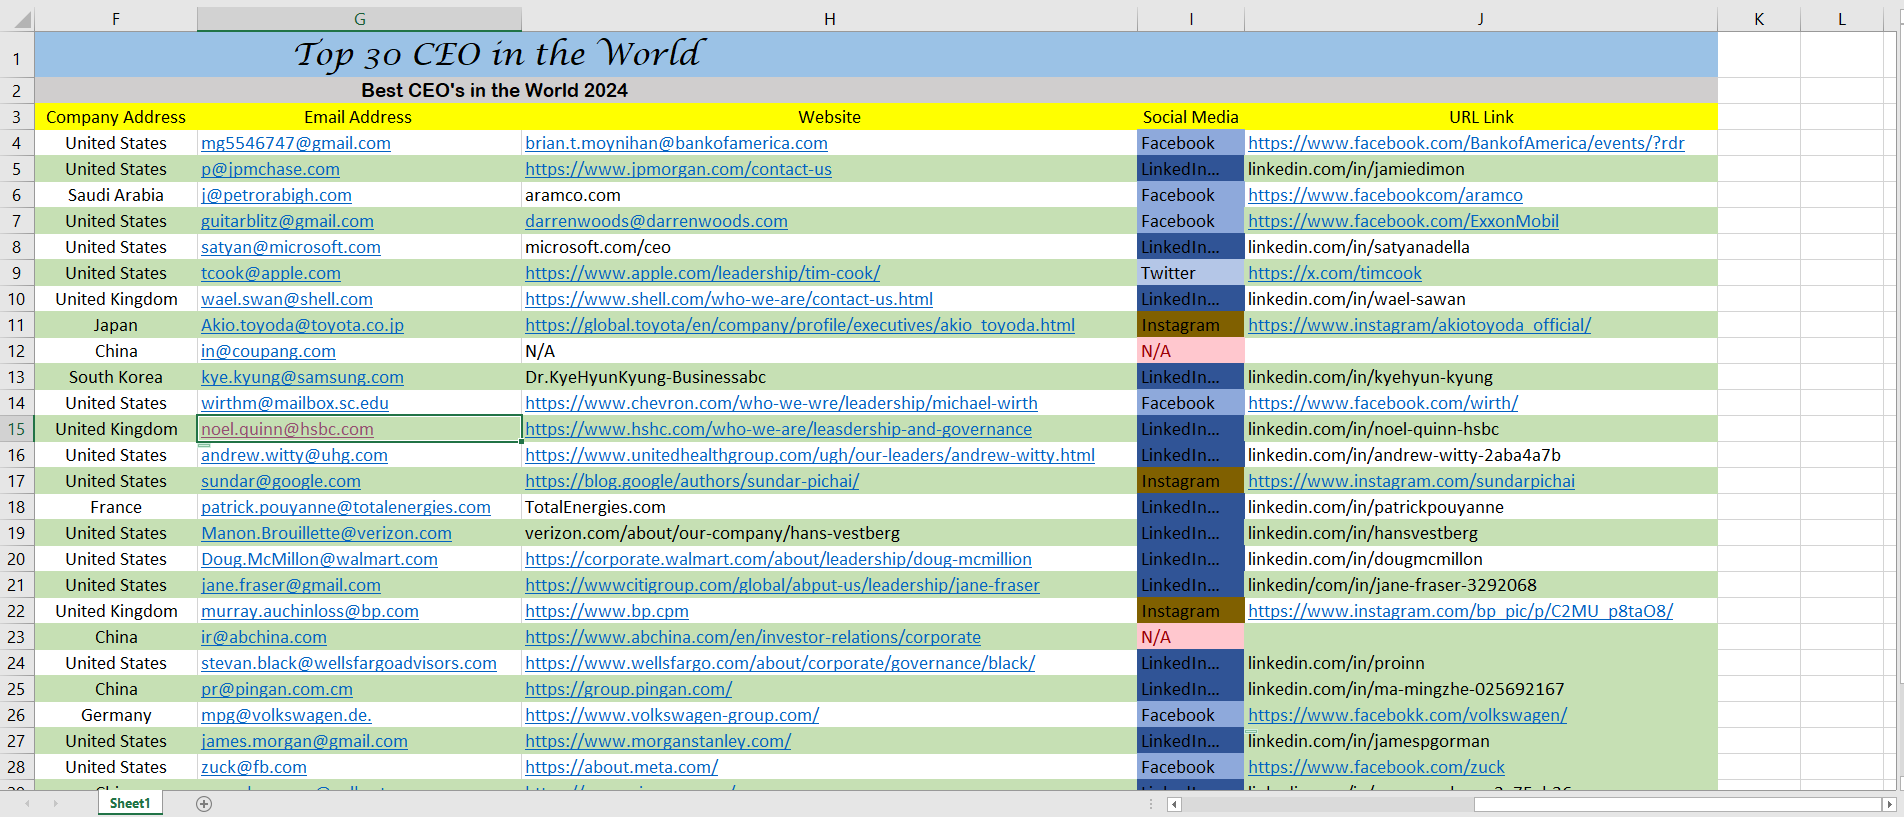This screenshot has width=1904, height=817.
Task: Open the murray.auchinloss@bp.com email link
Action: pyautogui.click(x=310, y=611)
